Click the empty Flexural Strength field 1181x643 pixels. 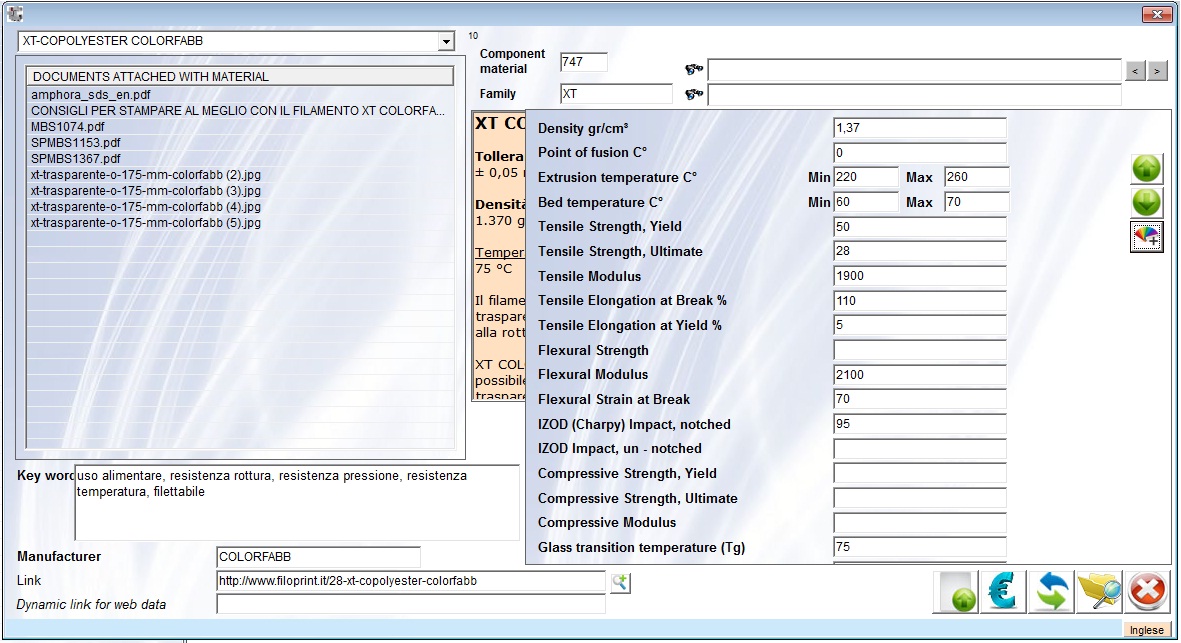pyautogui.click(x=920, y=350)
